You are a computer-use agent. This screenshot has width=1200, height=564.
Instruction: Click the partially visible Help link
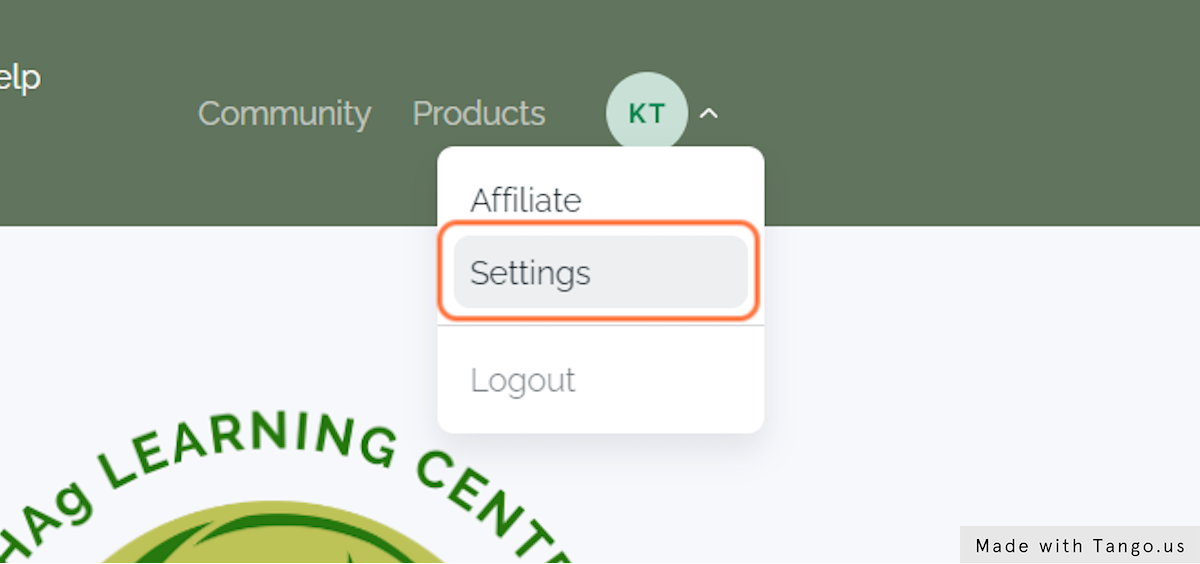18,76
